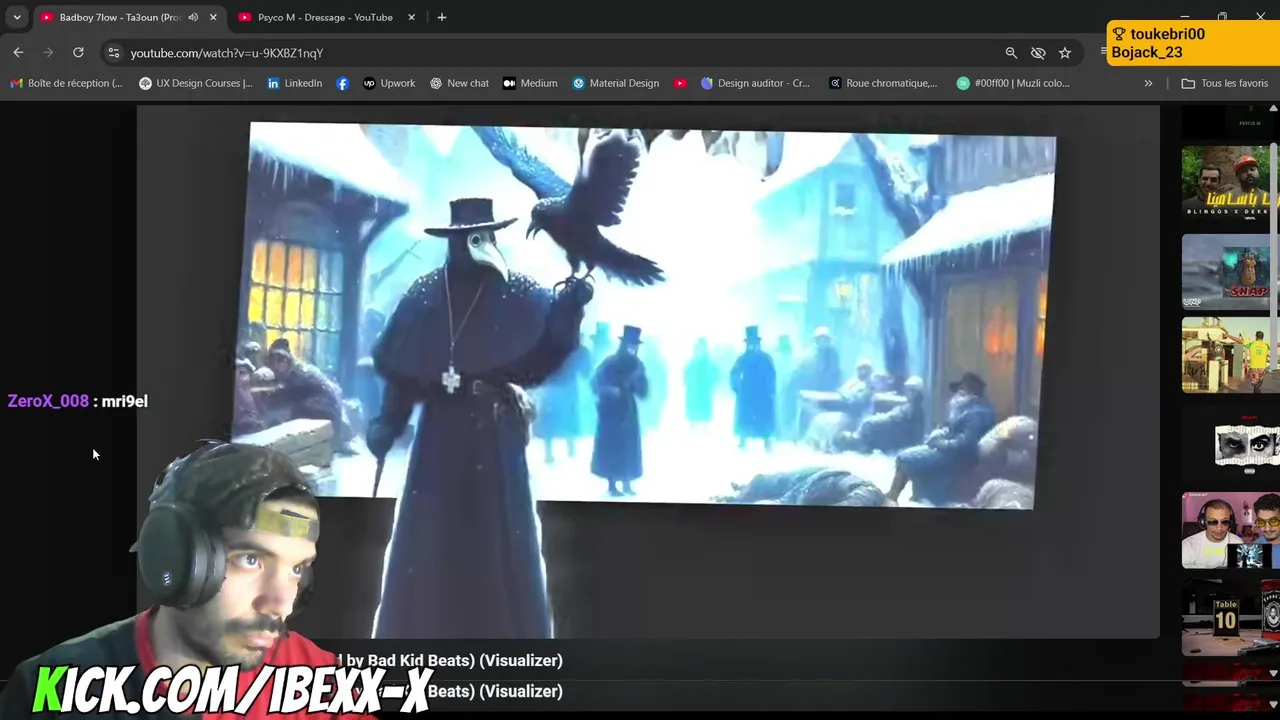The width and height of the screenshot is (1280, 720).
Task: Reload the YouTube page
Action: tap(78, 53)
